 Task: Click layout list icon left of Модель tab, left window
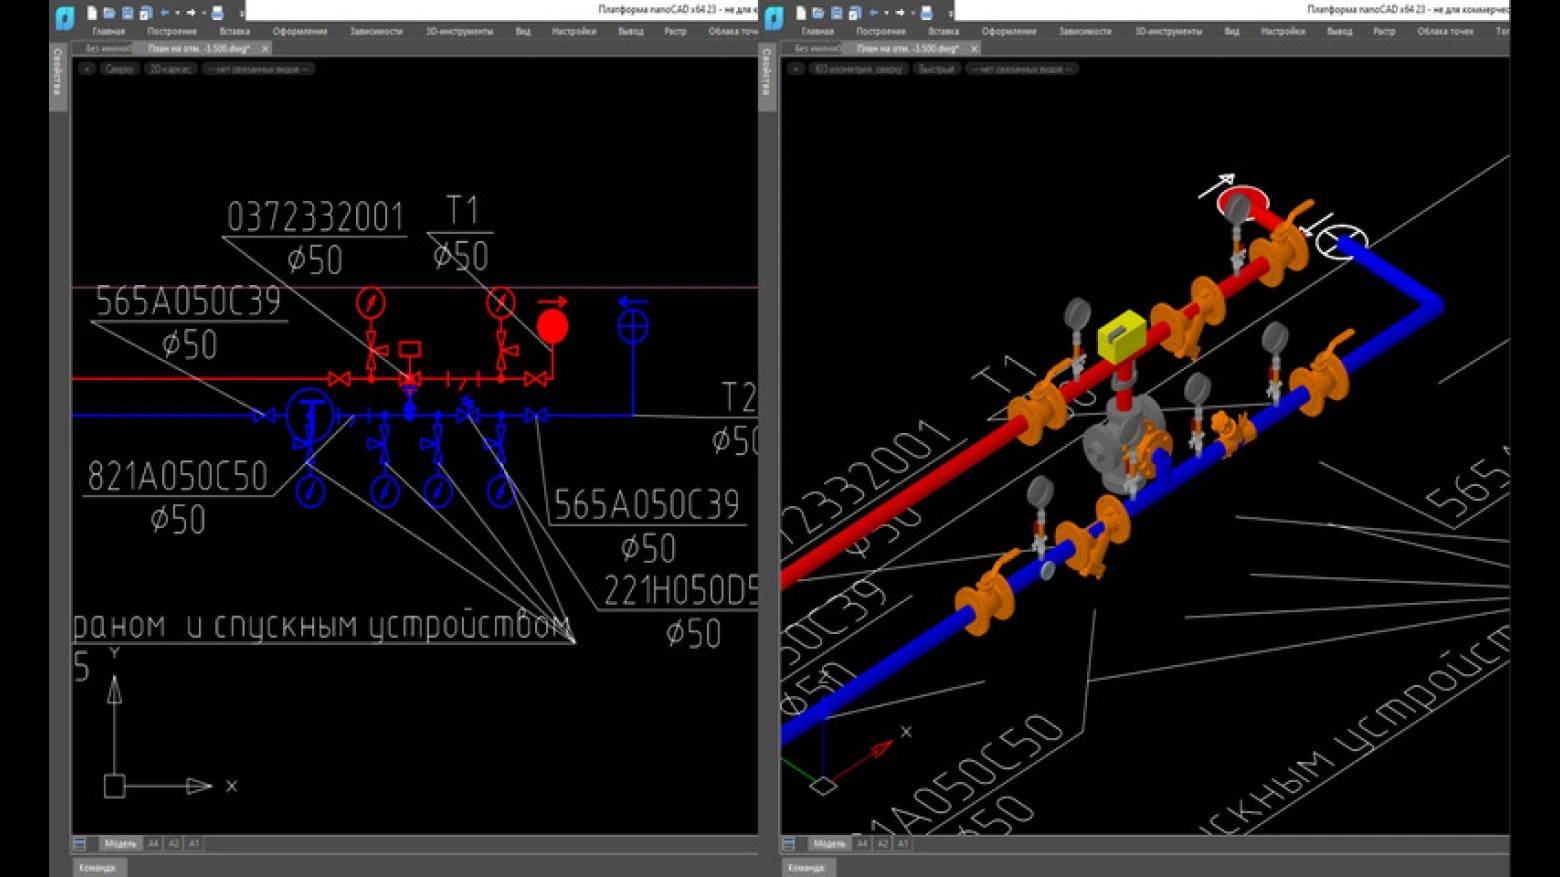(x=80, y=844)
